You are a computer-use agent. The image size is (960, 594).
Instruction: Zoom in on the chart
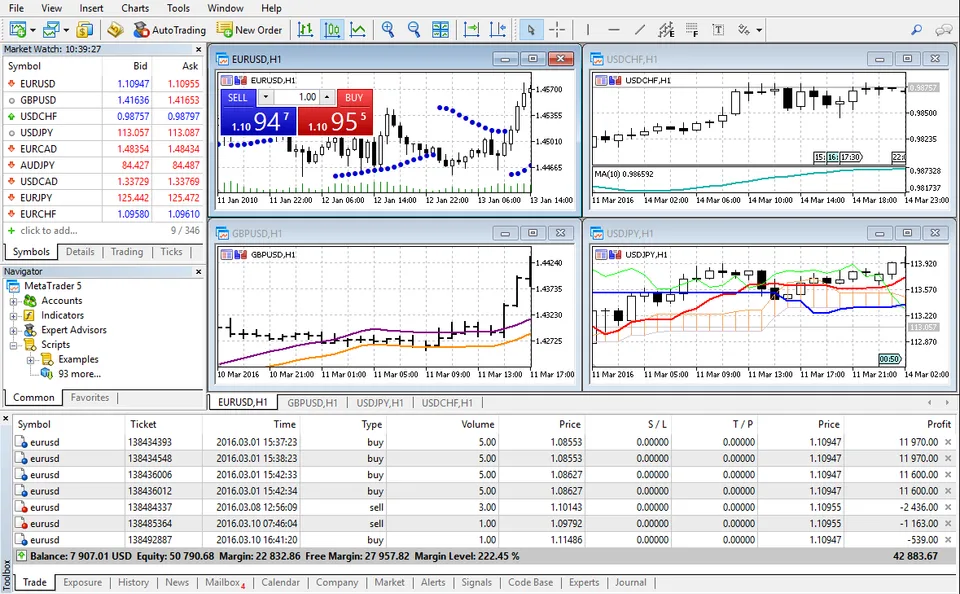tap(388, 29)
